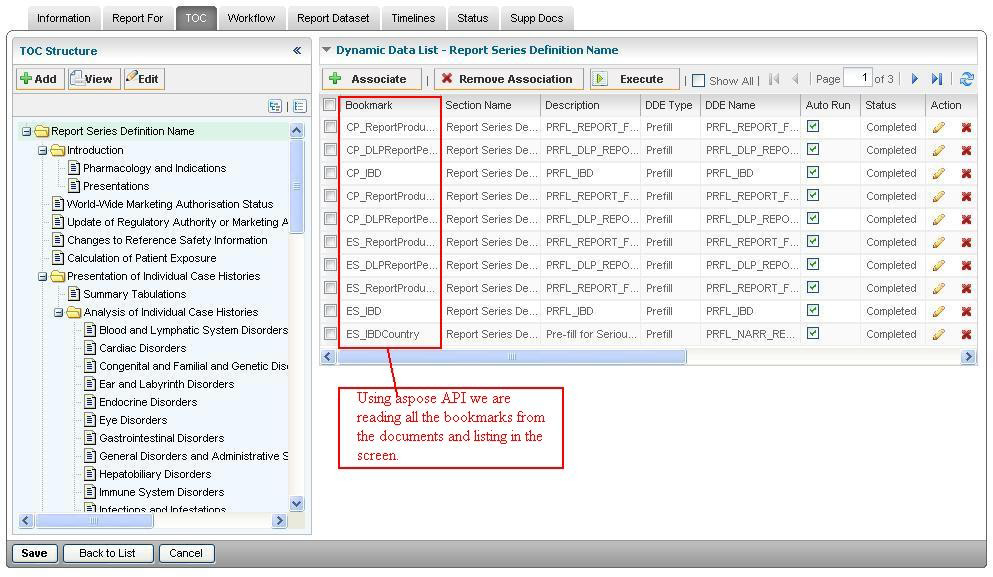Click the Save button

[34, 554]
